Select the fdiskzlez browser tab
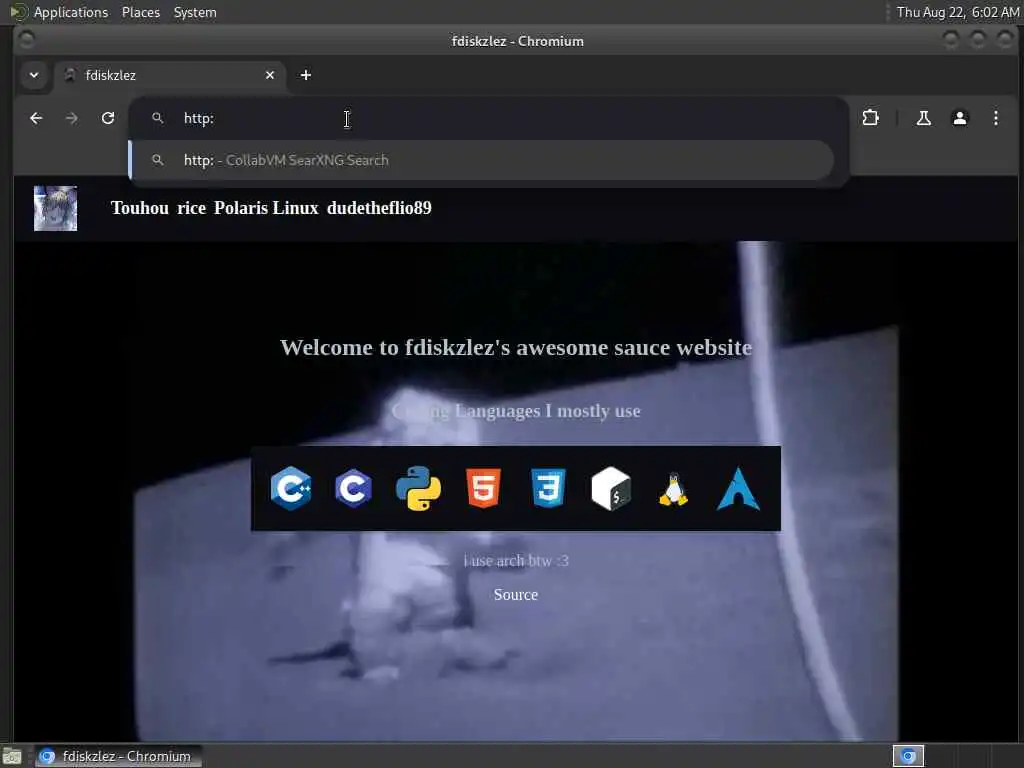Screen dimensions: 1024x768 tap(170, 75)
